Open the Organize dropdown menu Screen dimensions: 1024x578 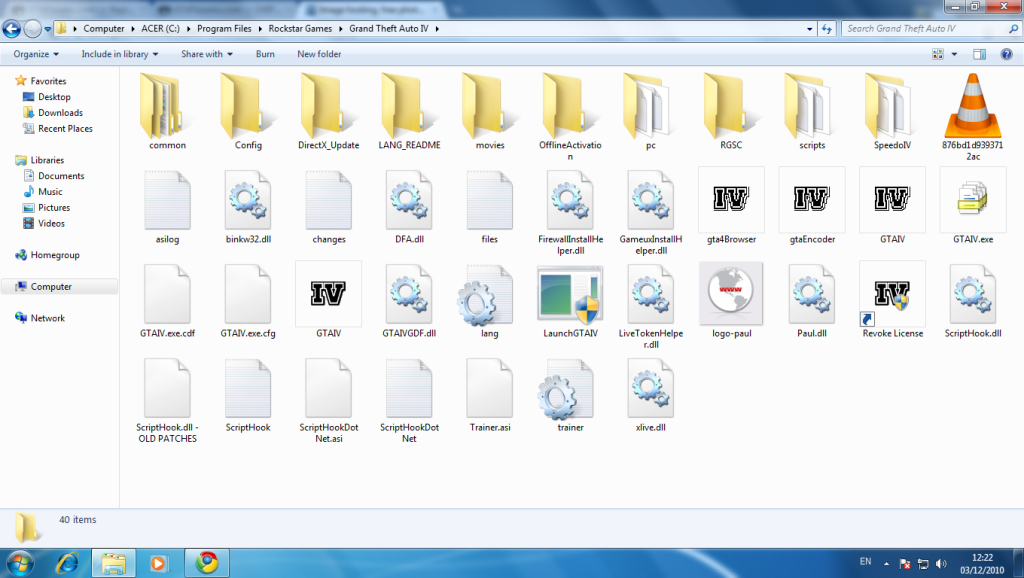point(36,54)
